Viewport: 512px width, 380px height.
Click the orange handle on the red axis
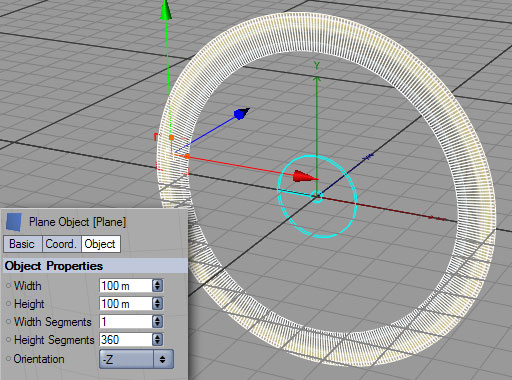click(187, 156)
